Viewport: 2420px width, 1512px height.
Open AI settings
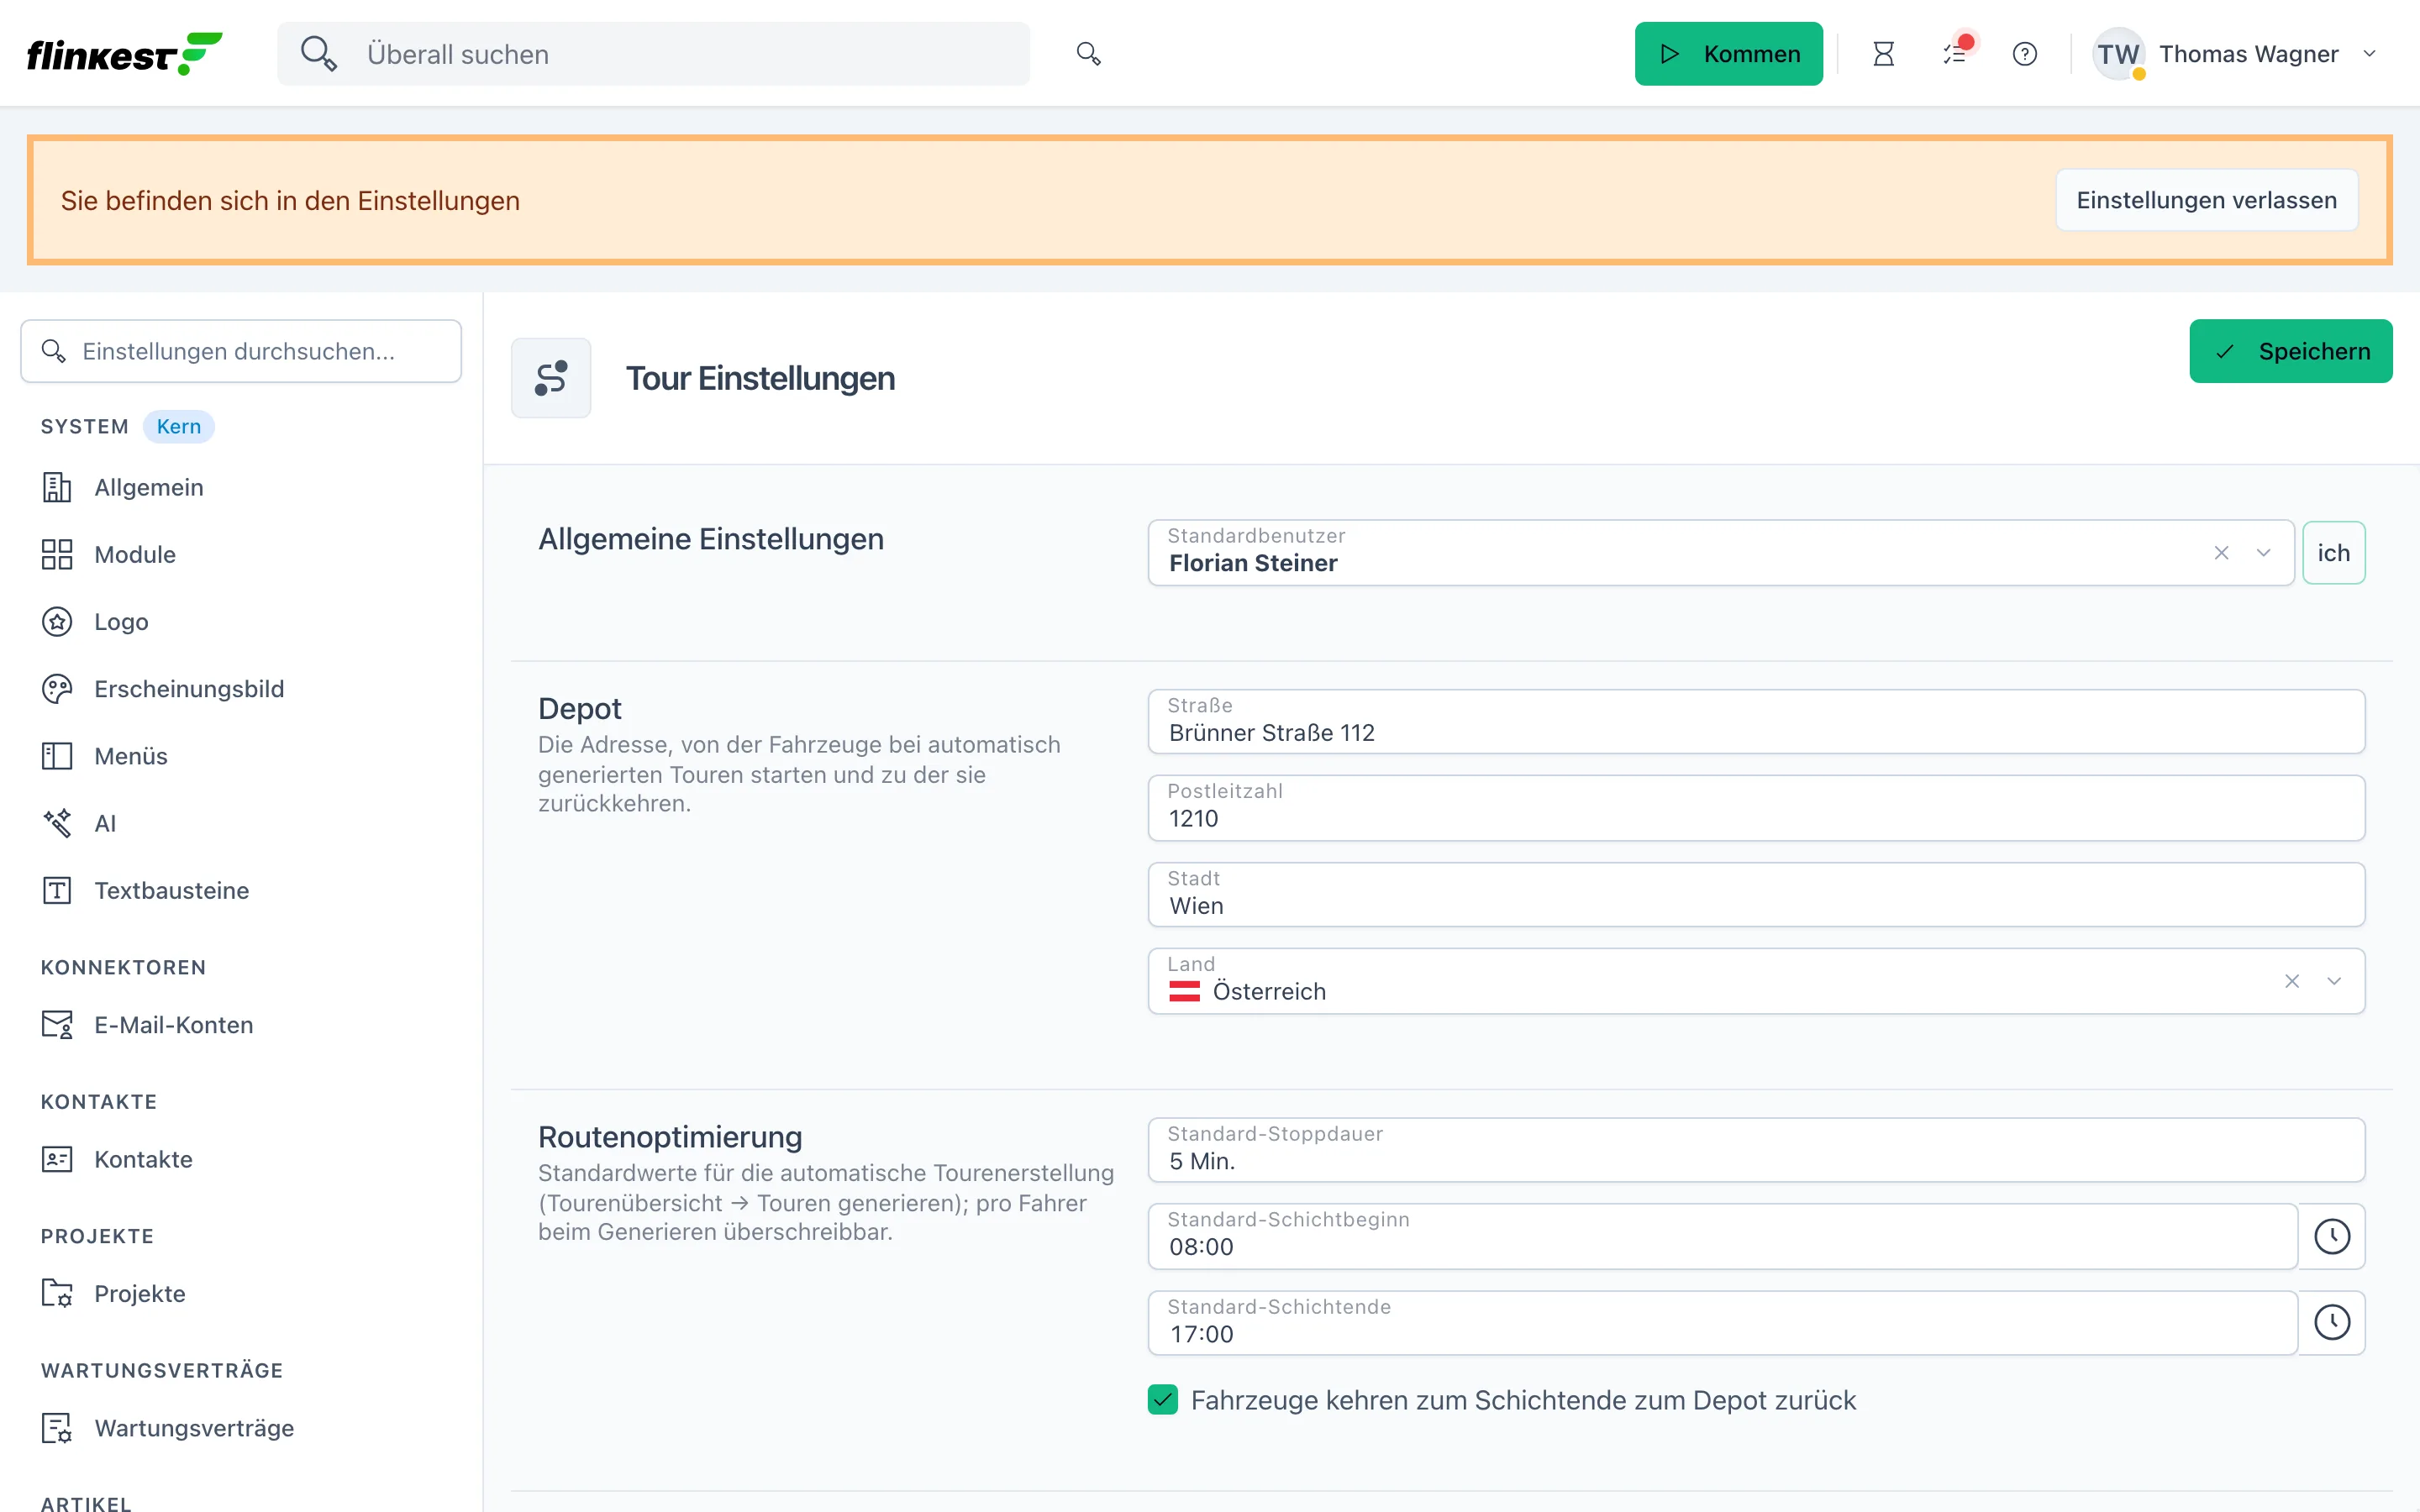pyautogui.click(x=240, y=823)
